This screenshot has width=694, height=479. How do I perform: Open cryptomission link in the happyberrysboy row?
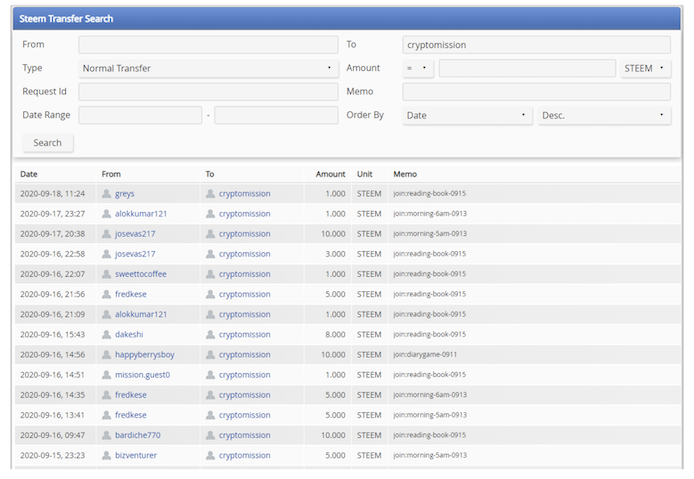(x=244, y=355)
